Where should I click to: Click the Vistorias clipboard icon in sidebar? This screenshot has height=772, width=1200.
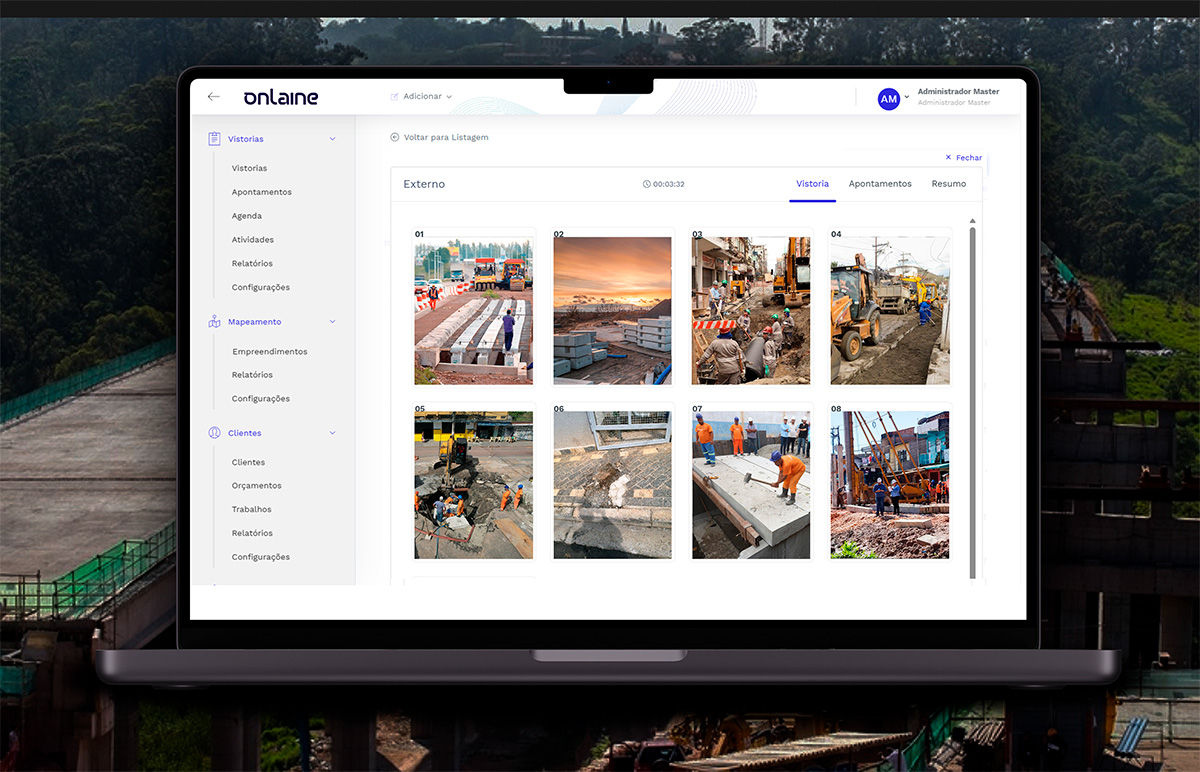(214, 139)
